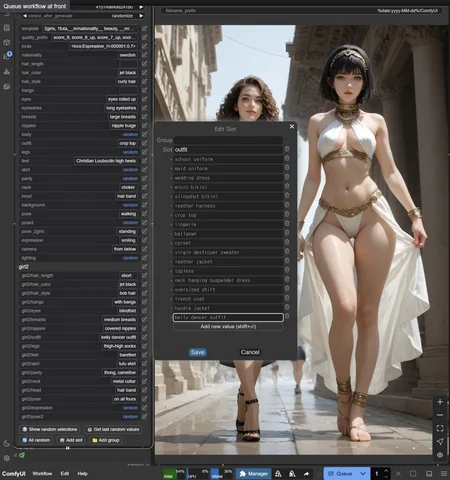Click Add new value button

(x=228, y=327)
